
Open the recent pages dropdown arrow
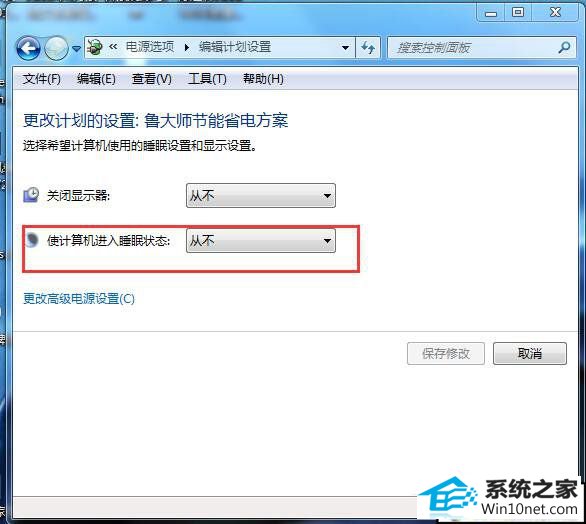click(76, 49)
